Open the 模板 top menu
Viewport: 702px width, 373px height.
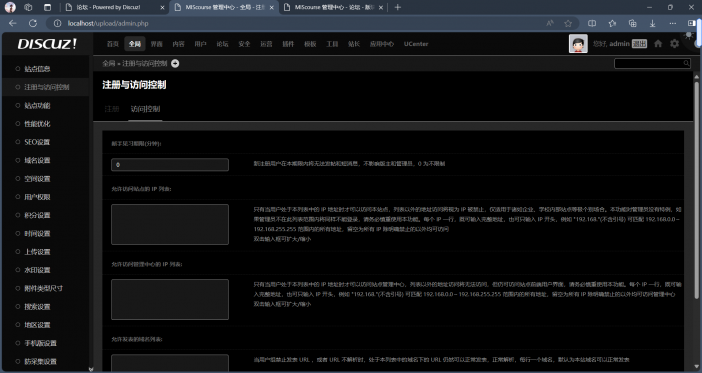310,44
